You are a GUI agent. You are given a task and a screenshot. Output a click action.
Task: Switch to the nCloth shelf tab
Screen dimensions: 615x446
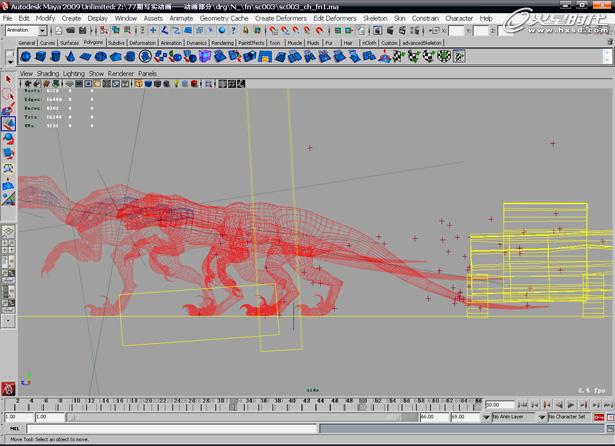368,42
